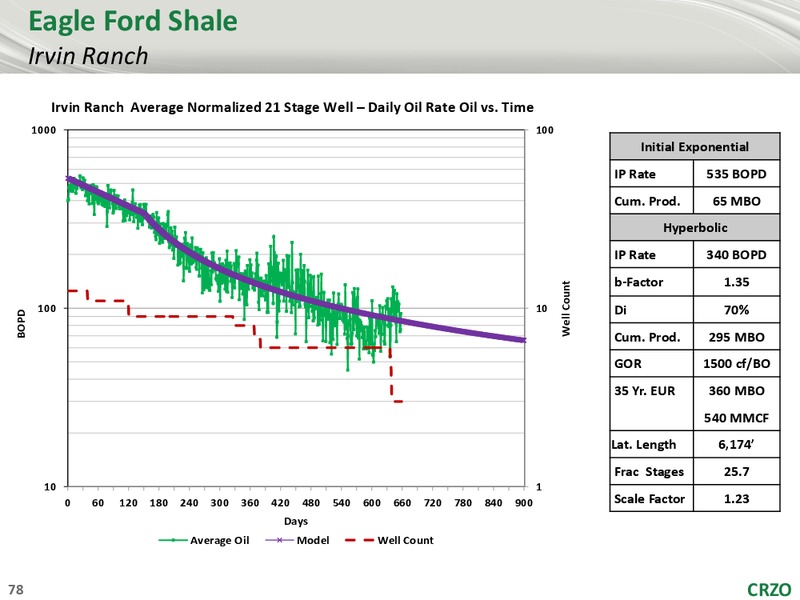
Task: Select the '540 MMCF' EUR value
Action: pos(736,418)
